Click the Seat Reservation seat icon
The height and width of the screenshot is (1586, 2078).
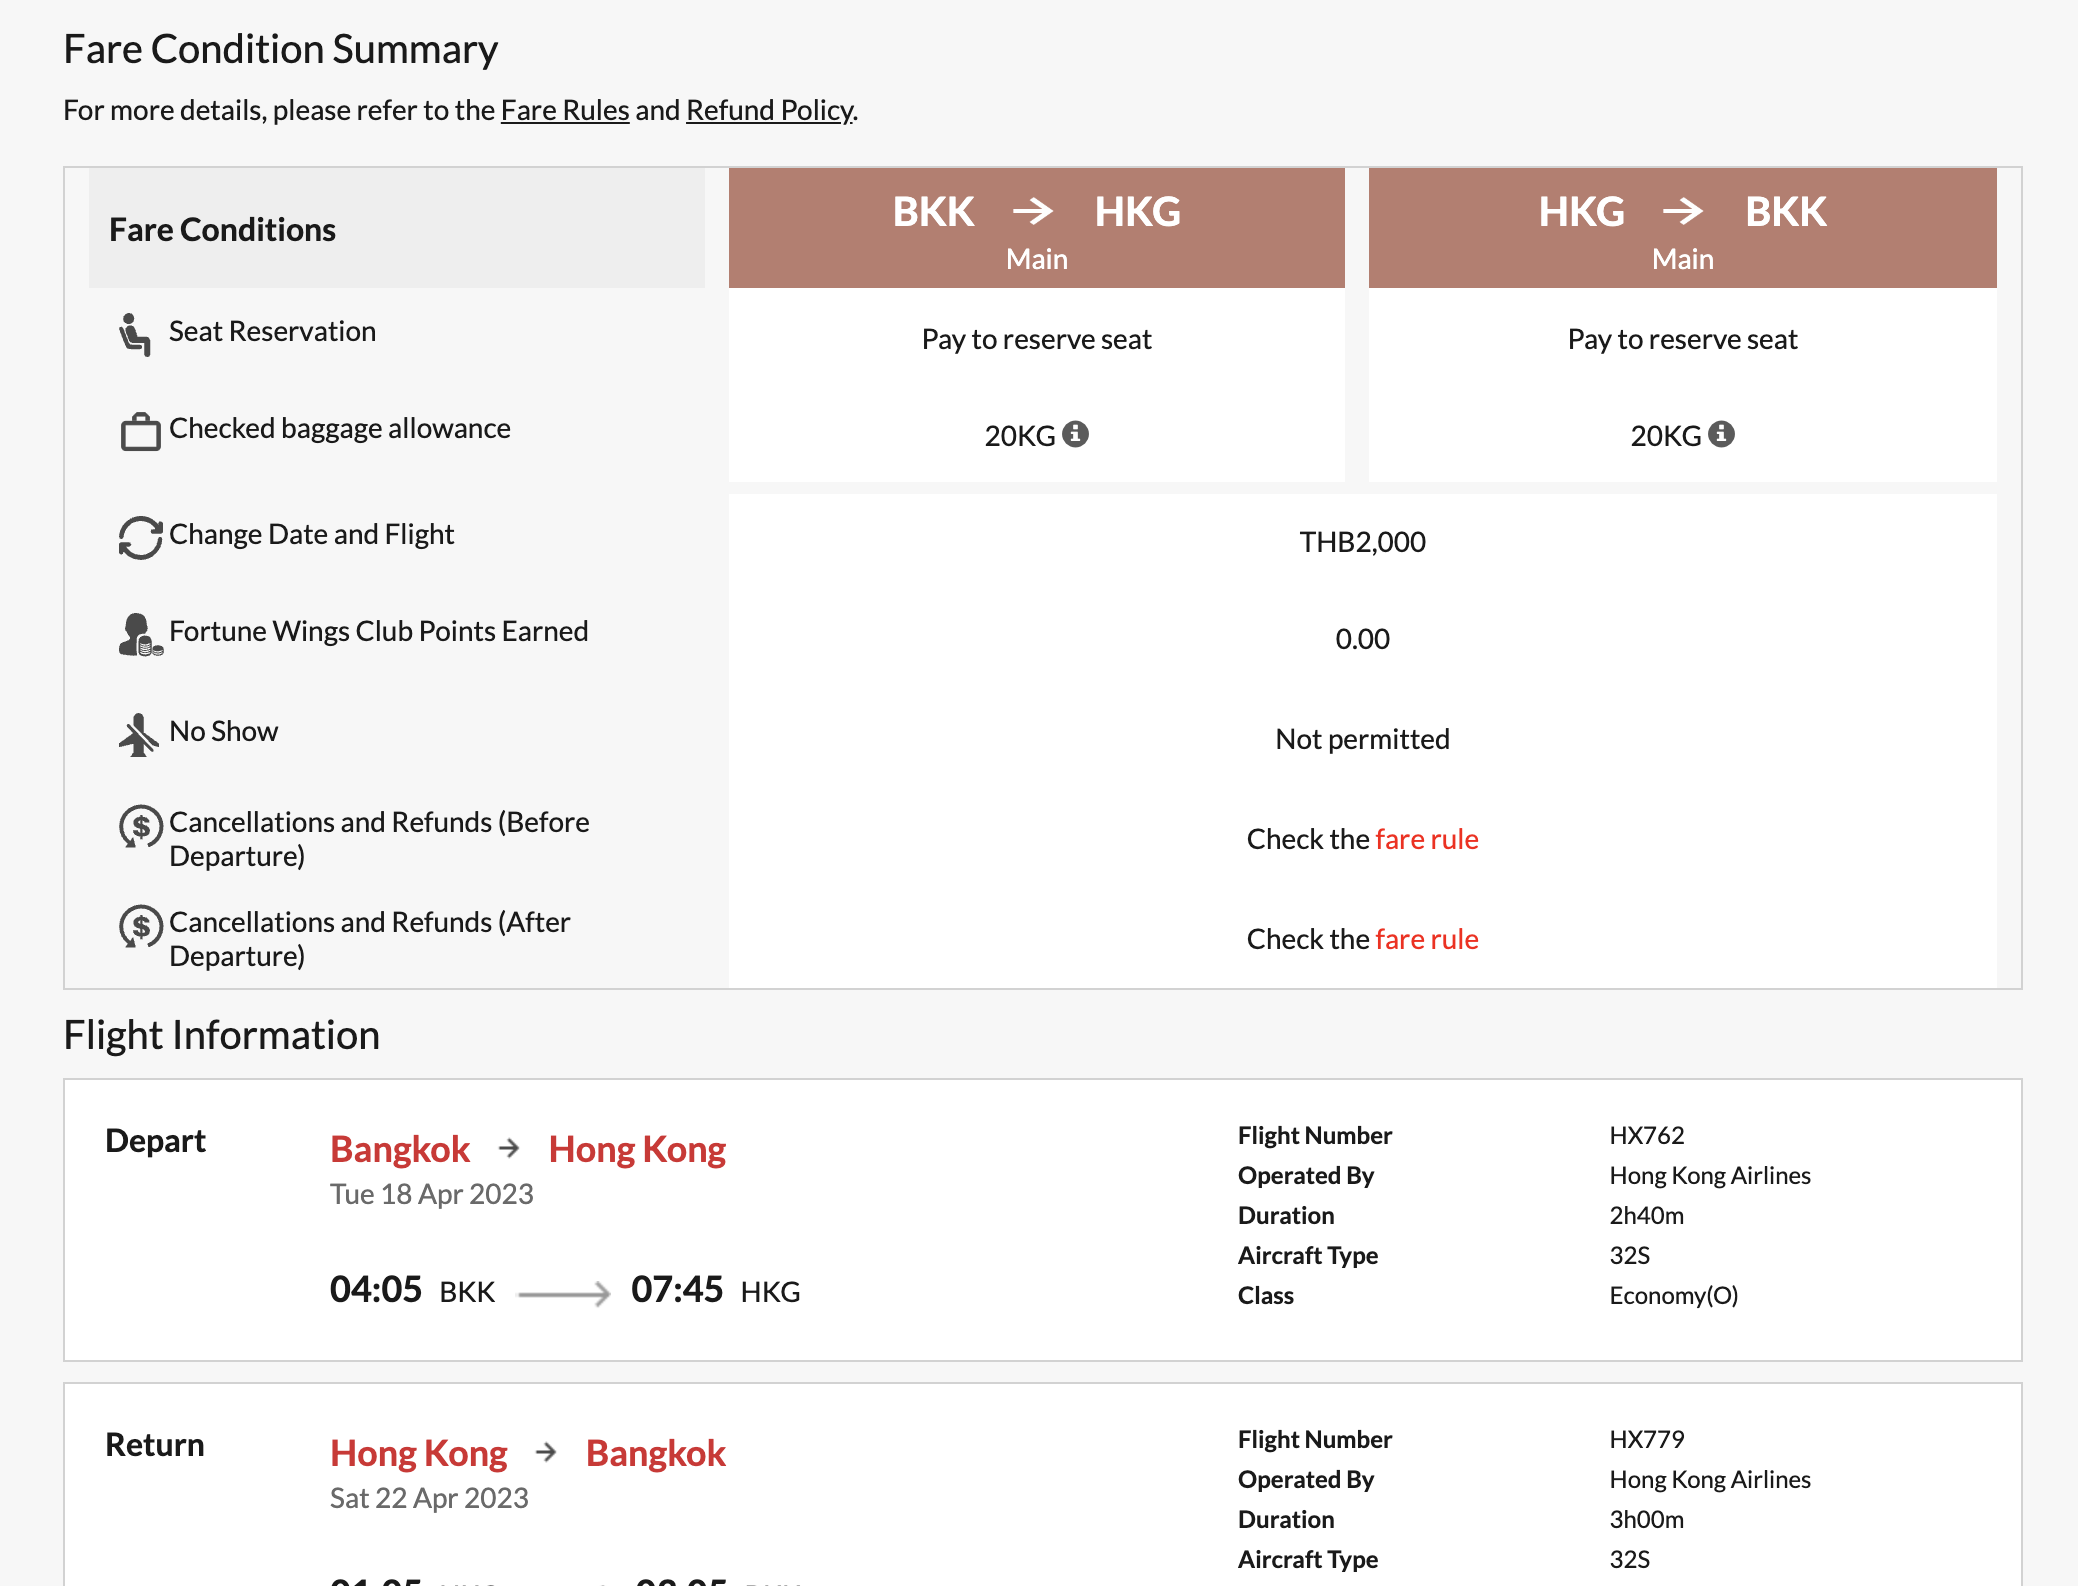point(135,334)
